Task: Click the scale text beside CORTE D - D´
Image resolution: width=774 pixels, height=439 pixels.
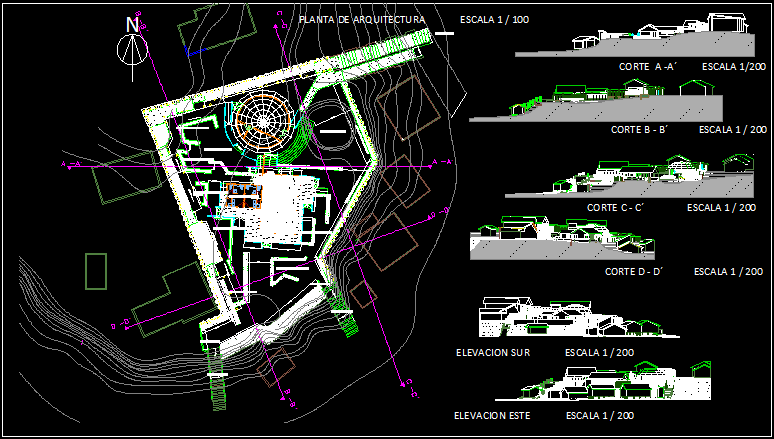Action: (x=728, y=272)
